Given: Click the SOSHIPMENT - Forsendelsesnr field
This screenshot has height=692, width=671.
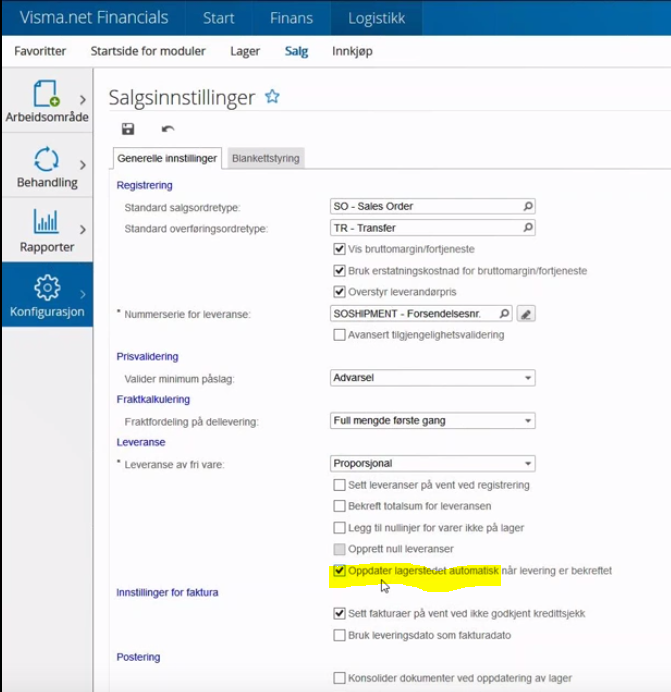Looking at the screenshot, I should pyautogui.click(x=421, y=314).
